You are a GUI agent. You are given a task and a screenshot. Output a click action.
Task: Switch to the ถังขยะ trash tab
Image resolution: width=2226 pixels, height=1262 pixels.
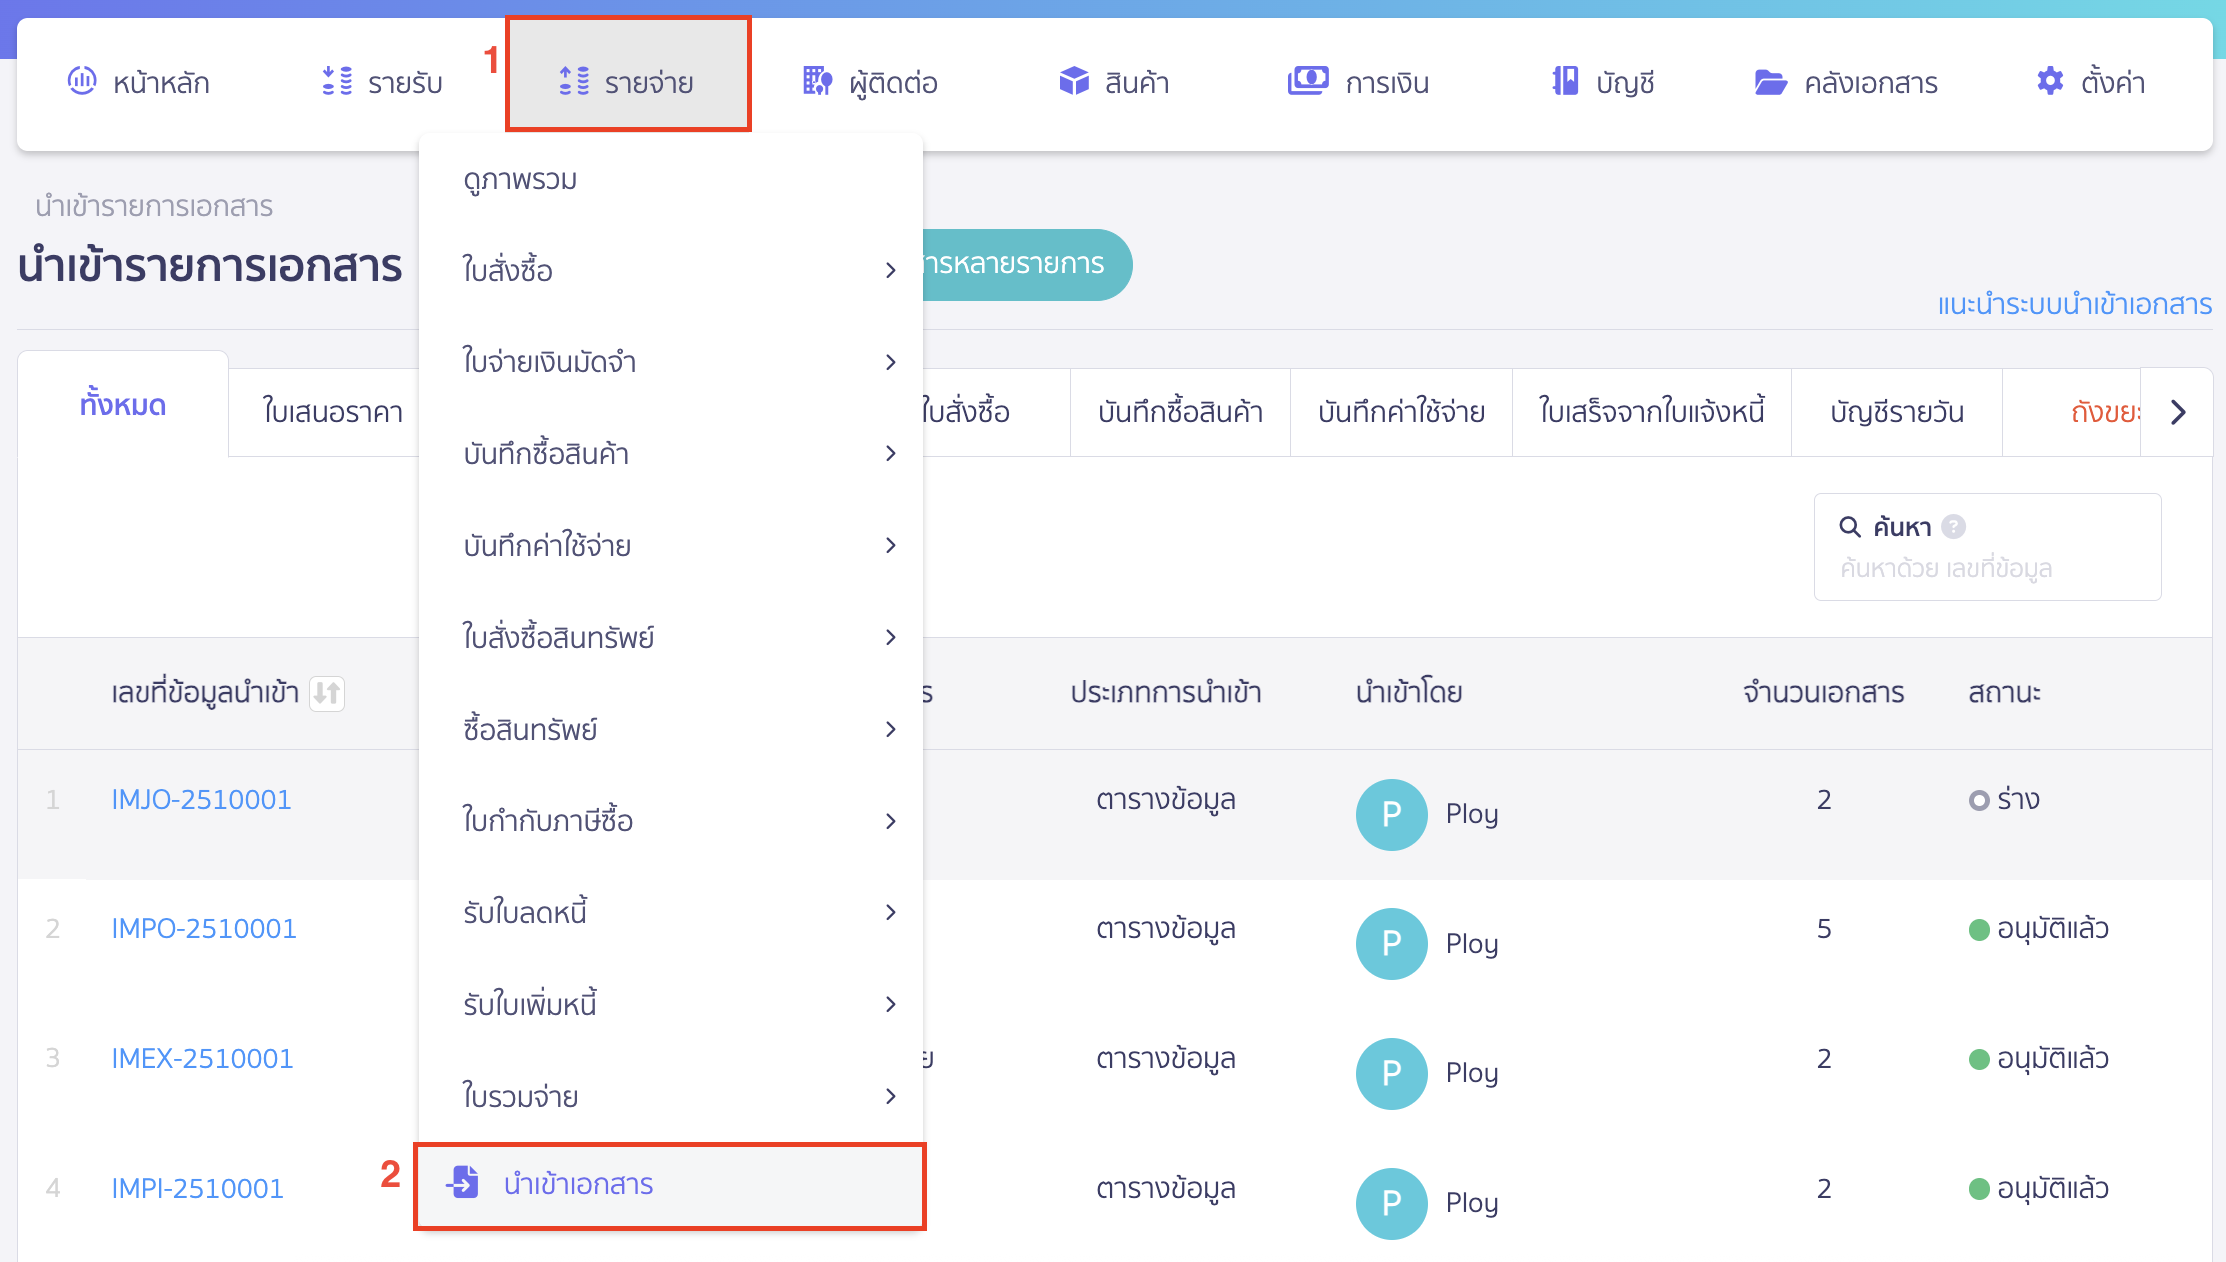(x=2100, y=411)
